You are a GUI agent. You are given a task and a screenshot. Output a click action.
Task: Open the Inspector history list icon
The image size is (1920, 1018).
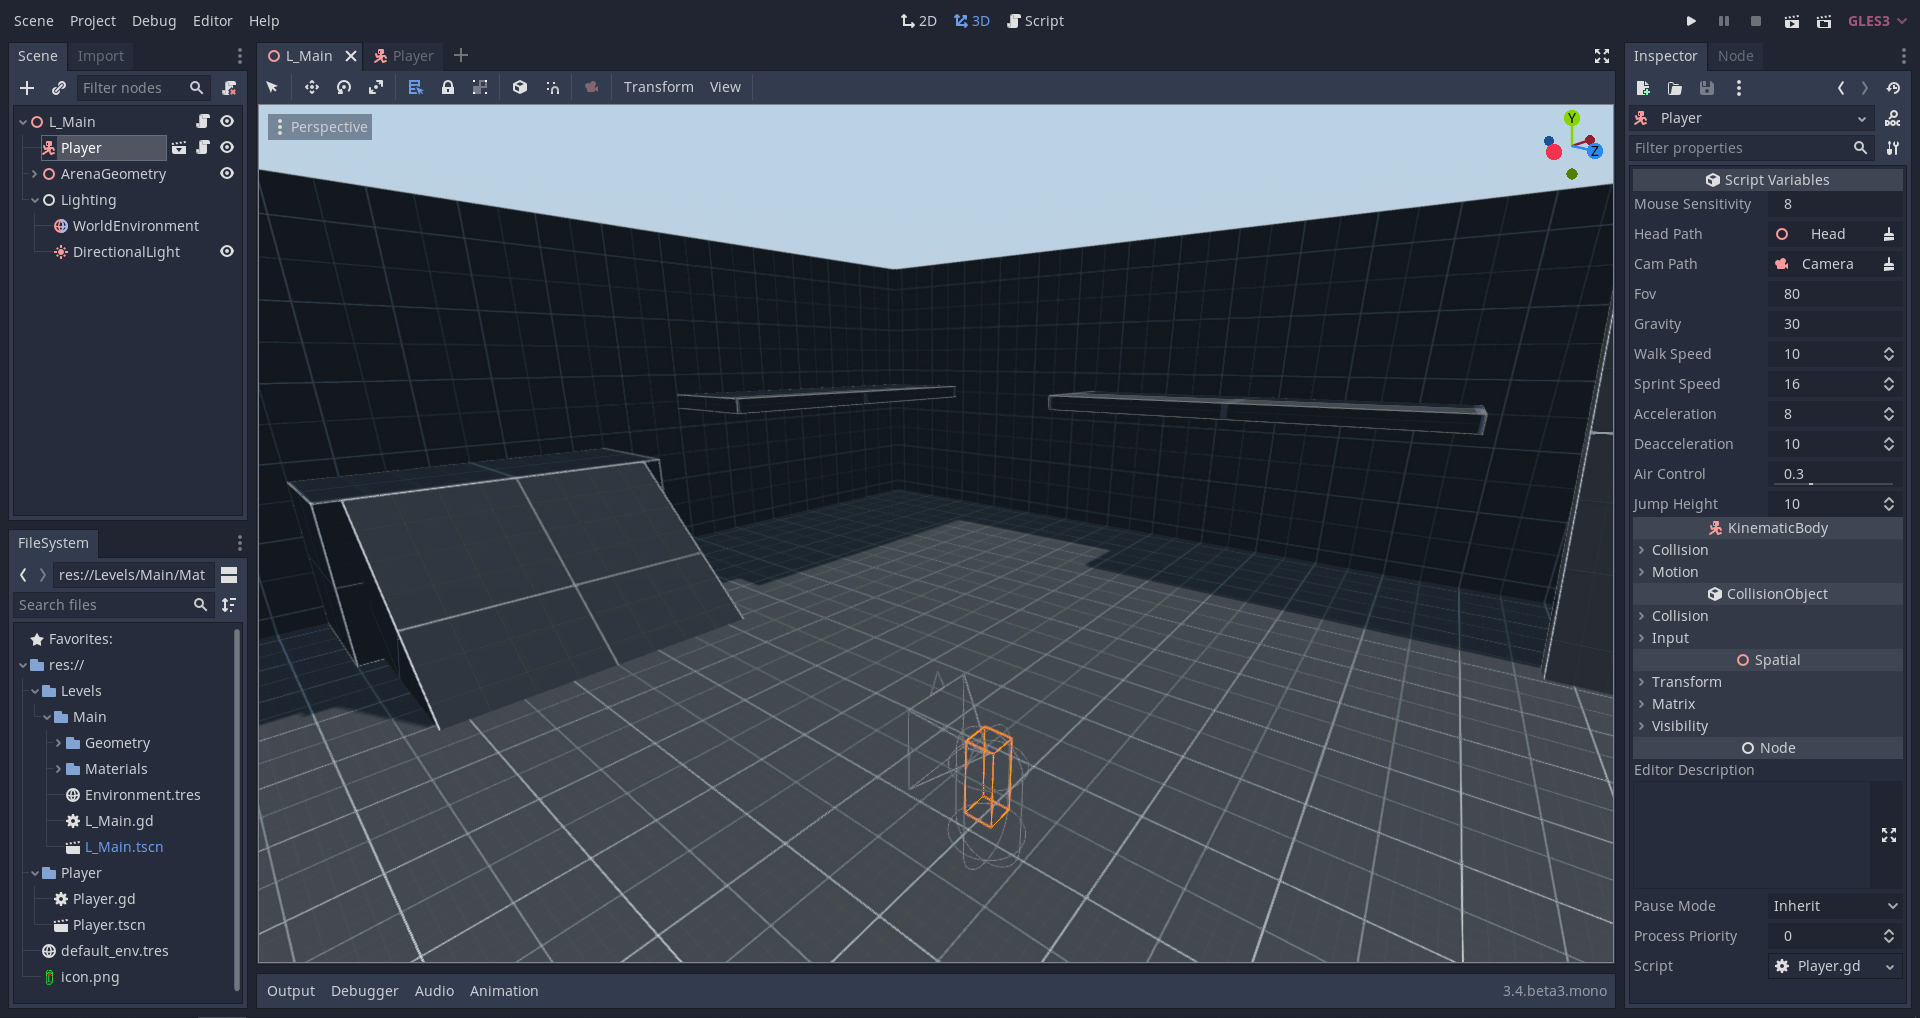pyautogui.click(x=1893, y=88)
